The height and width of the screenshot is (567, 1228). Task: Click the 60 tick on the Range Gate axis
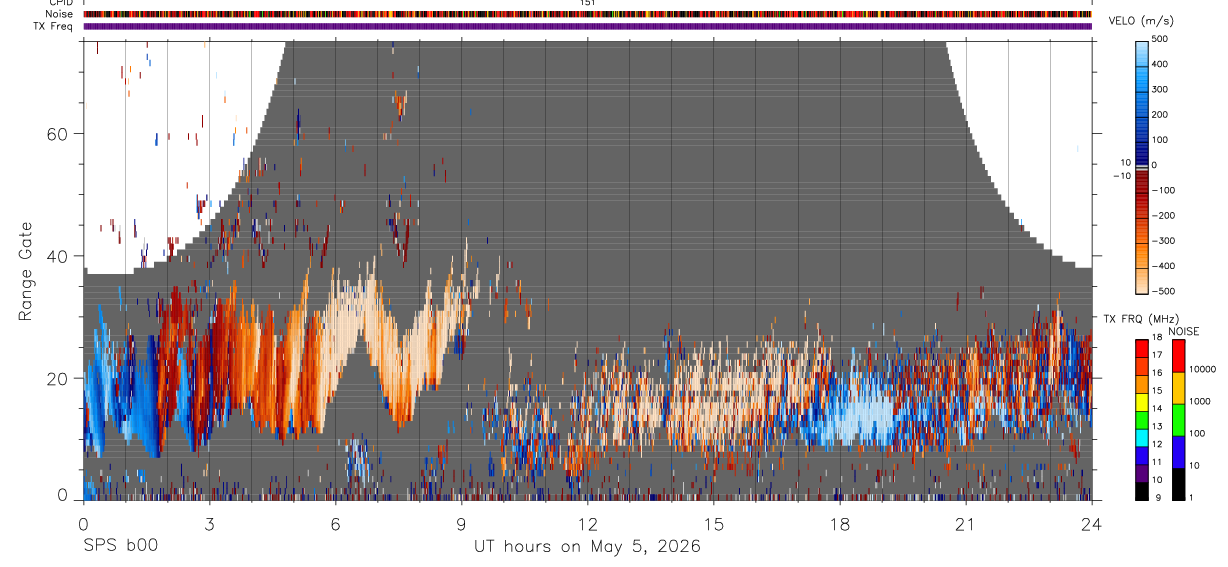tap(58, 133)
